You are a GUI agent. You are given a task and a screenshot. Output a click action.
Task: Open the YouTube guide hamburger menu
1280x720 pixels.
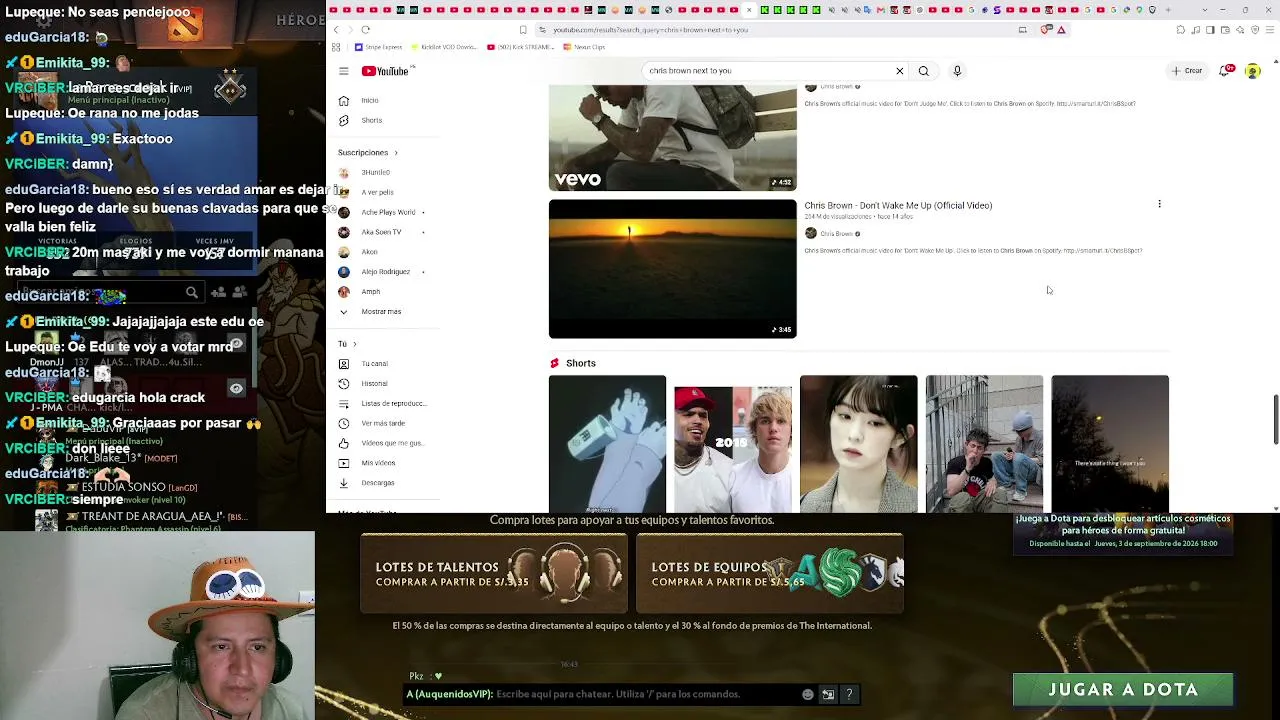tap(343, 71)
